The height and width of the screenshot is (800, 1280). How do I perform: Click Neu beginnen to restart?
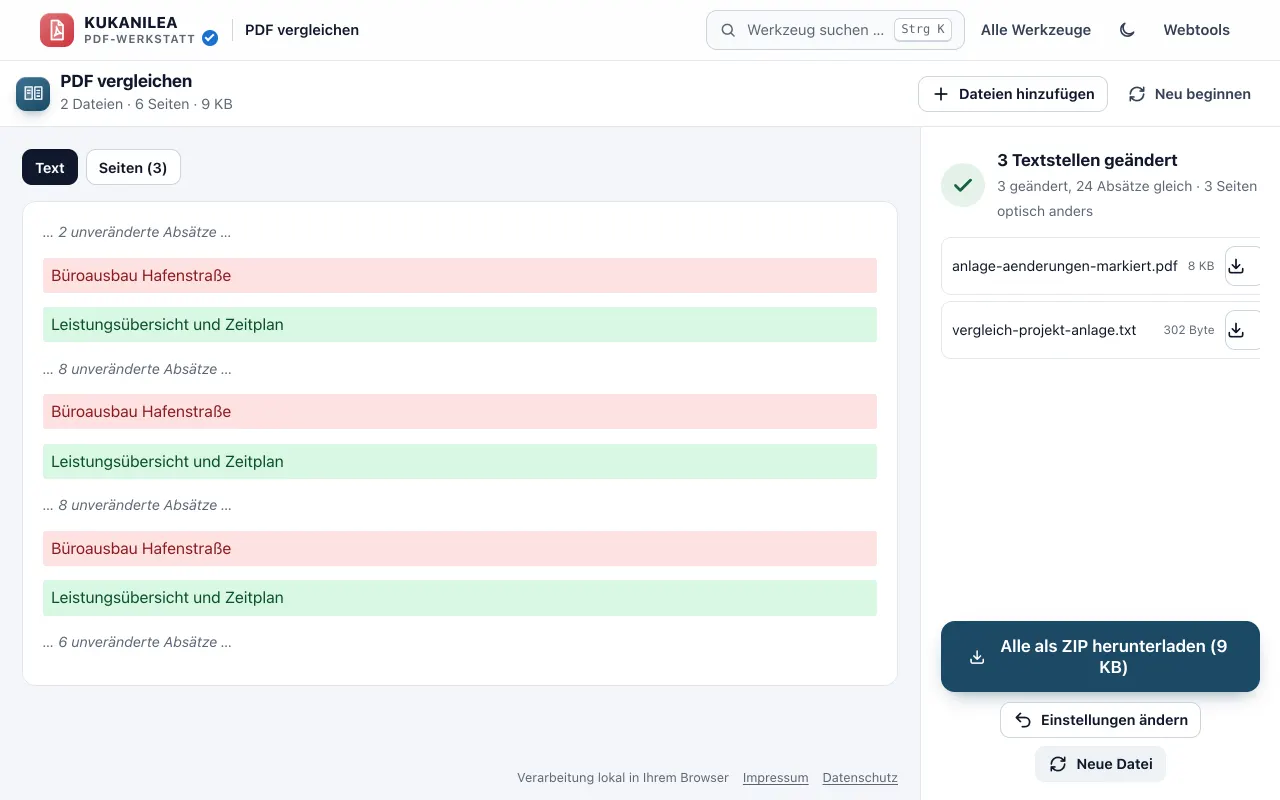1190,94
